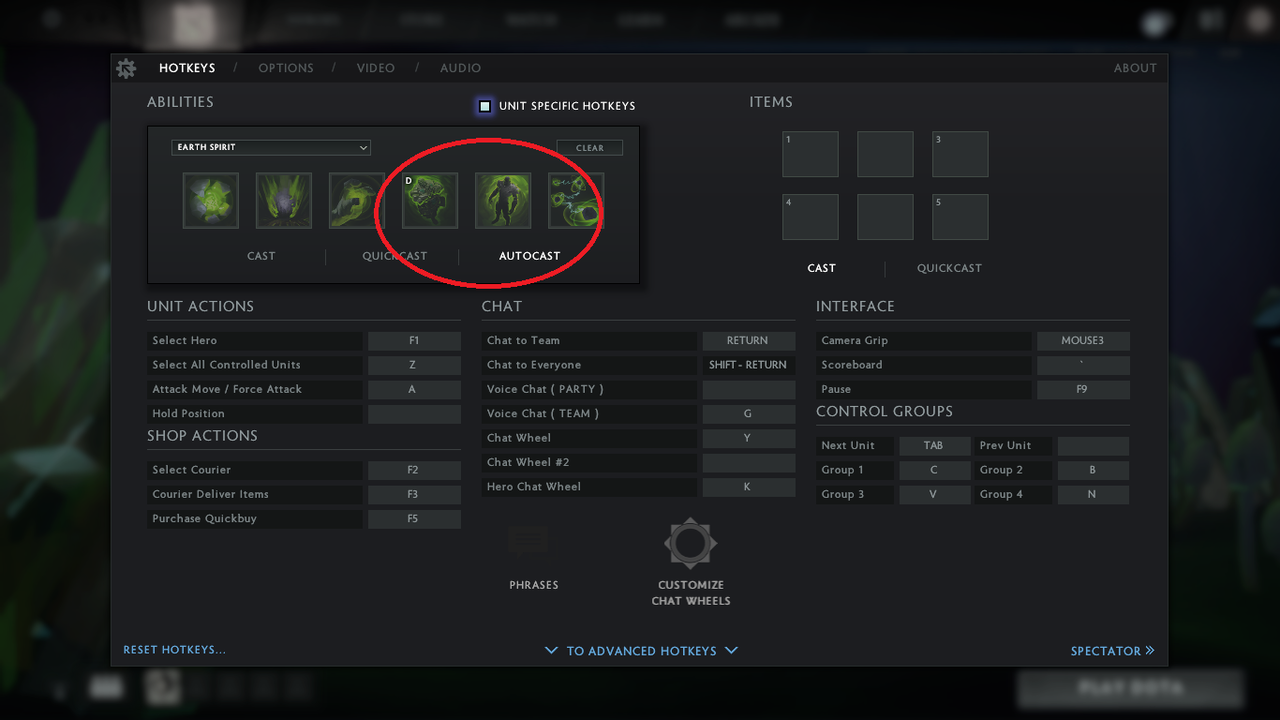The width and height of the screenshot is (1280, 720).
Task: Open the About page
Action: point(1135,68)
